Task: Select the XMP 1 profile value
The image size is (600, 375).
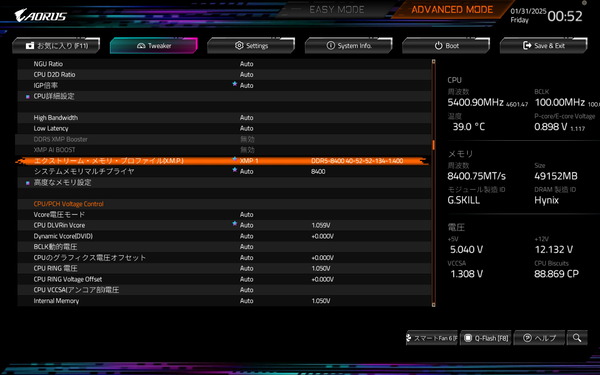Action: [x=249, y=161]
